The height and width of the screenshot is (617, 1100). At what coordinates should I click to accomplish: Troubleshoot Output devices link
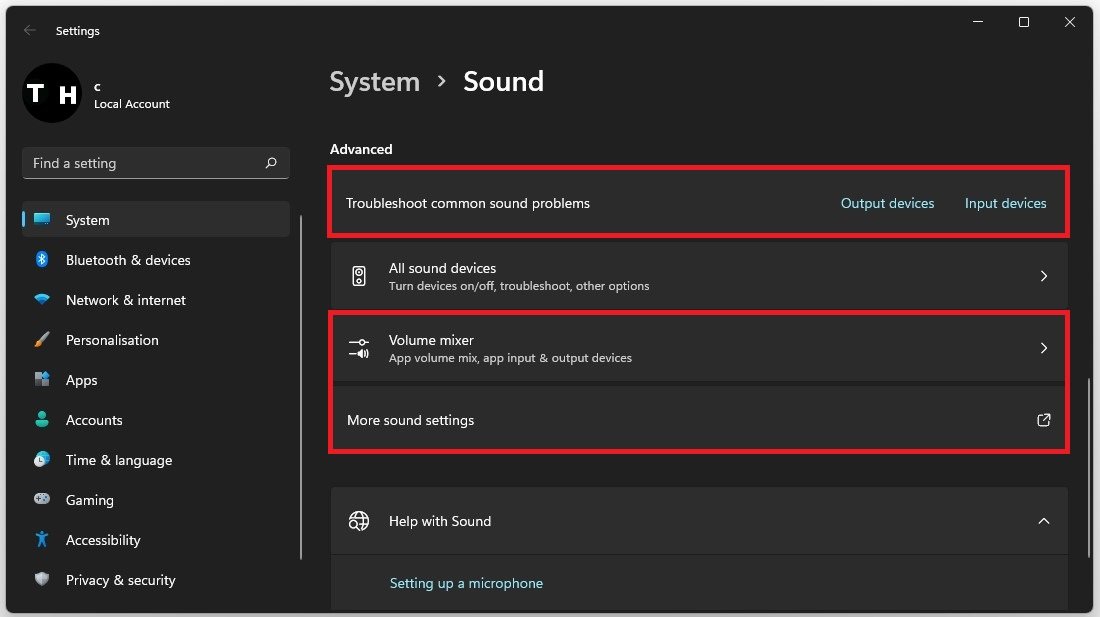point(887,203)
